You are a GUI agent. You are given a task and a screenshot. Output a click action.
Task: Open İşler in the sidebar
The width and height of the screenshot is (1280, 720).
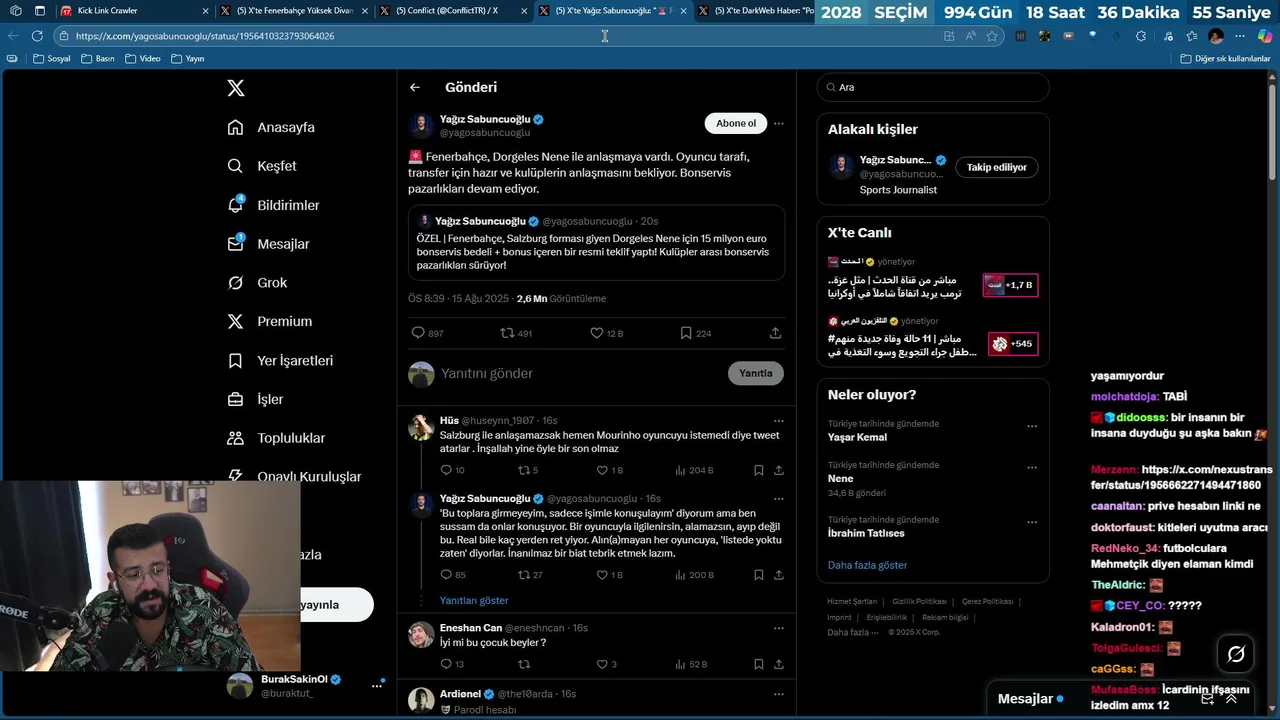pos(255,399)
